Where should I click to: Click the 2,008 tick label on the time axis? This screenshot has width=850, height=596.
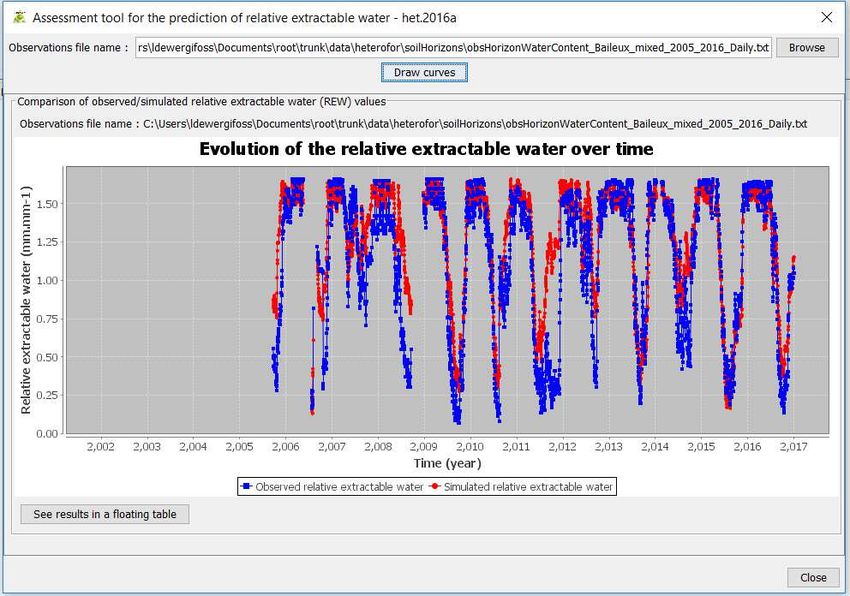click(378, 446)
